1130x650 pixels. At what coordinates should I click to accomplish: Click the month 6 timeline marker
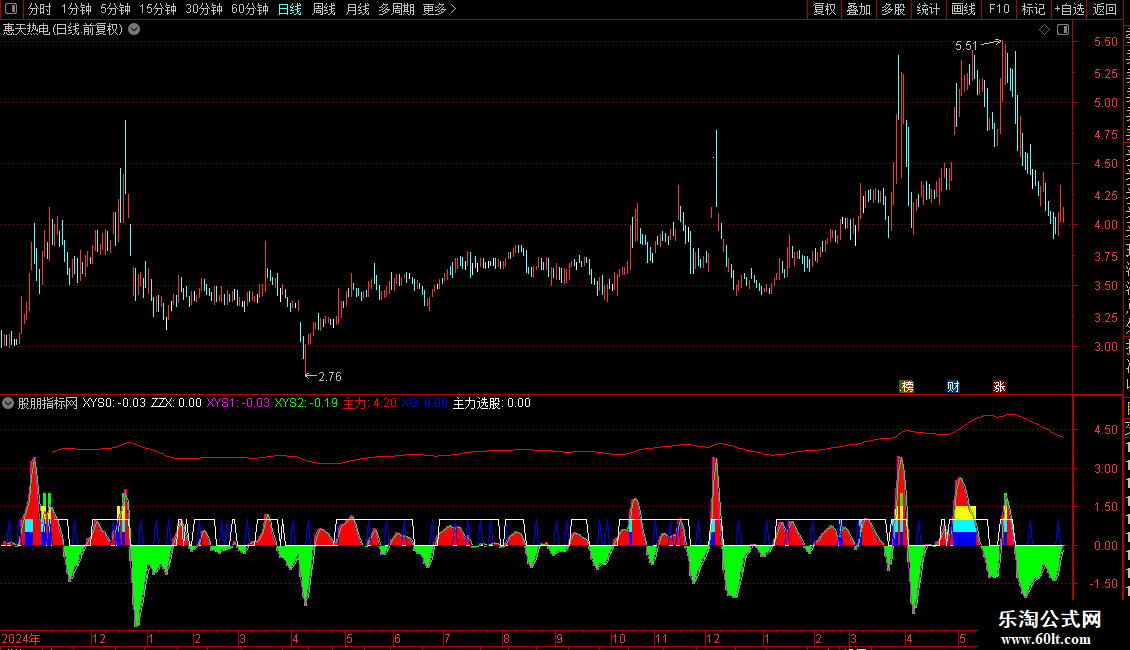(397, 638)
